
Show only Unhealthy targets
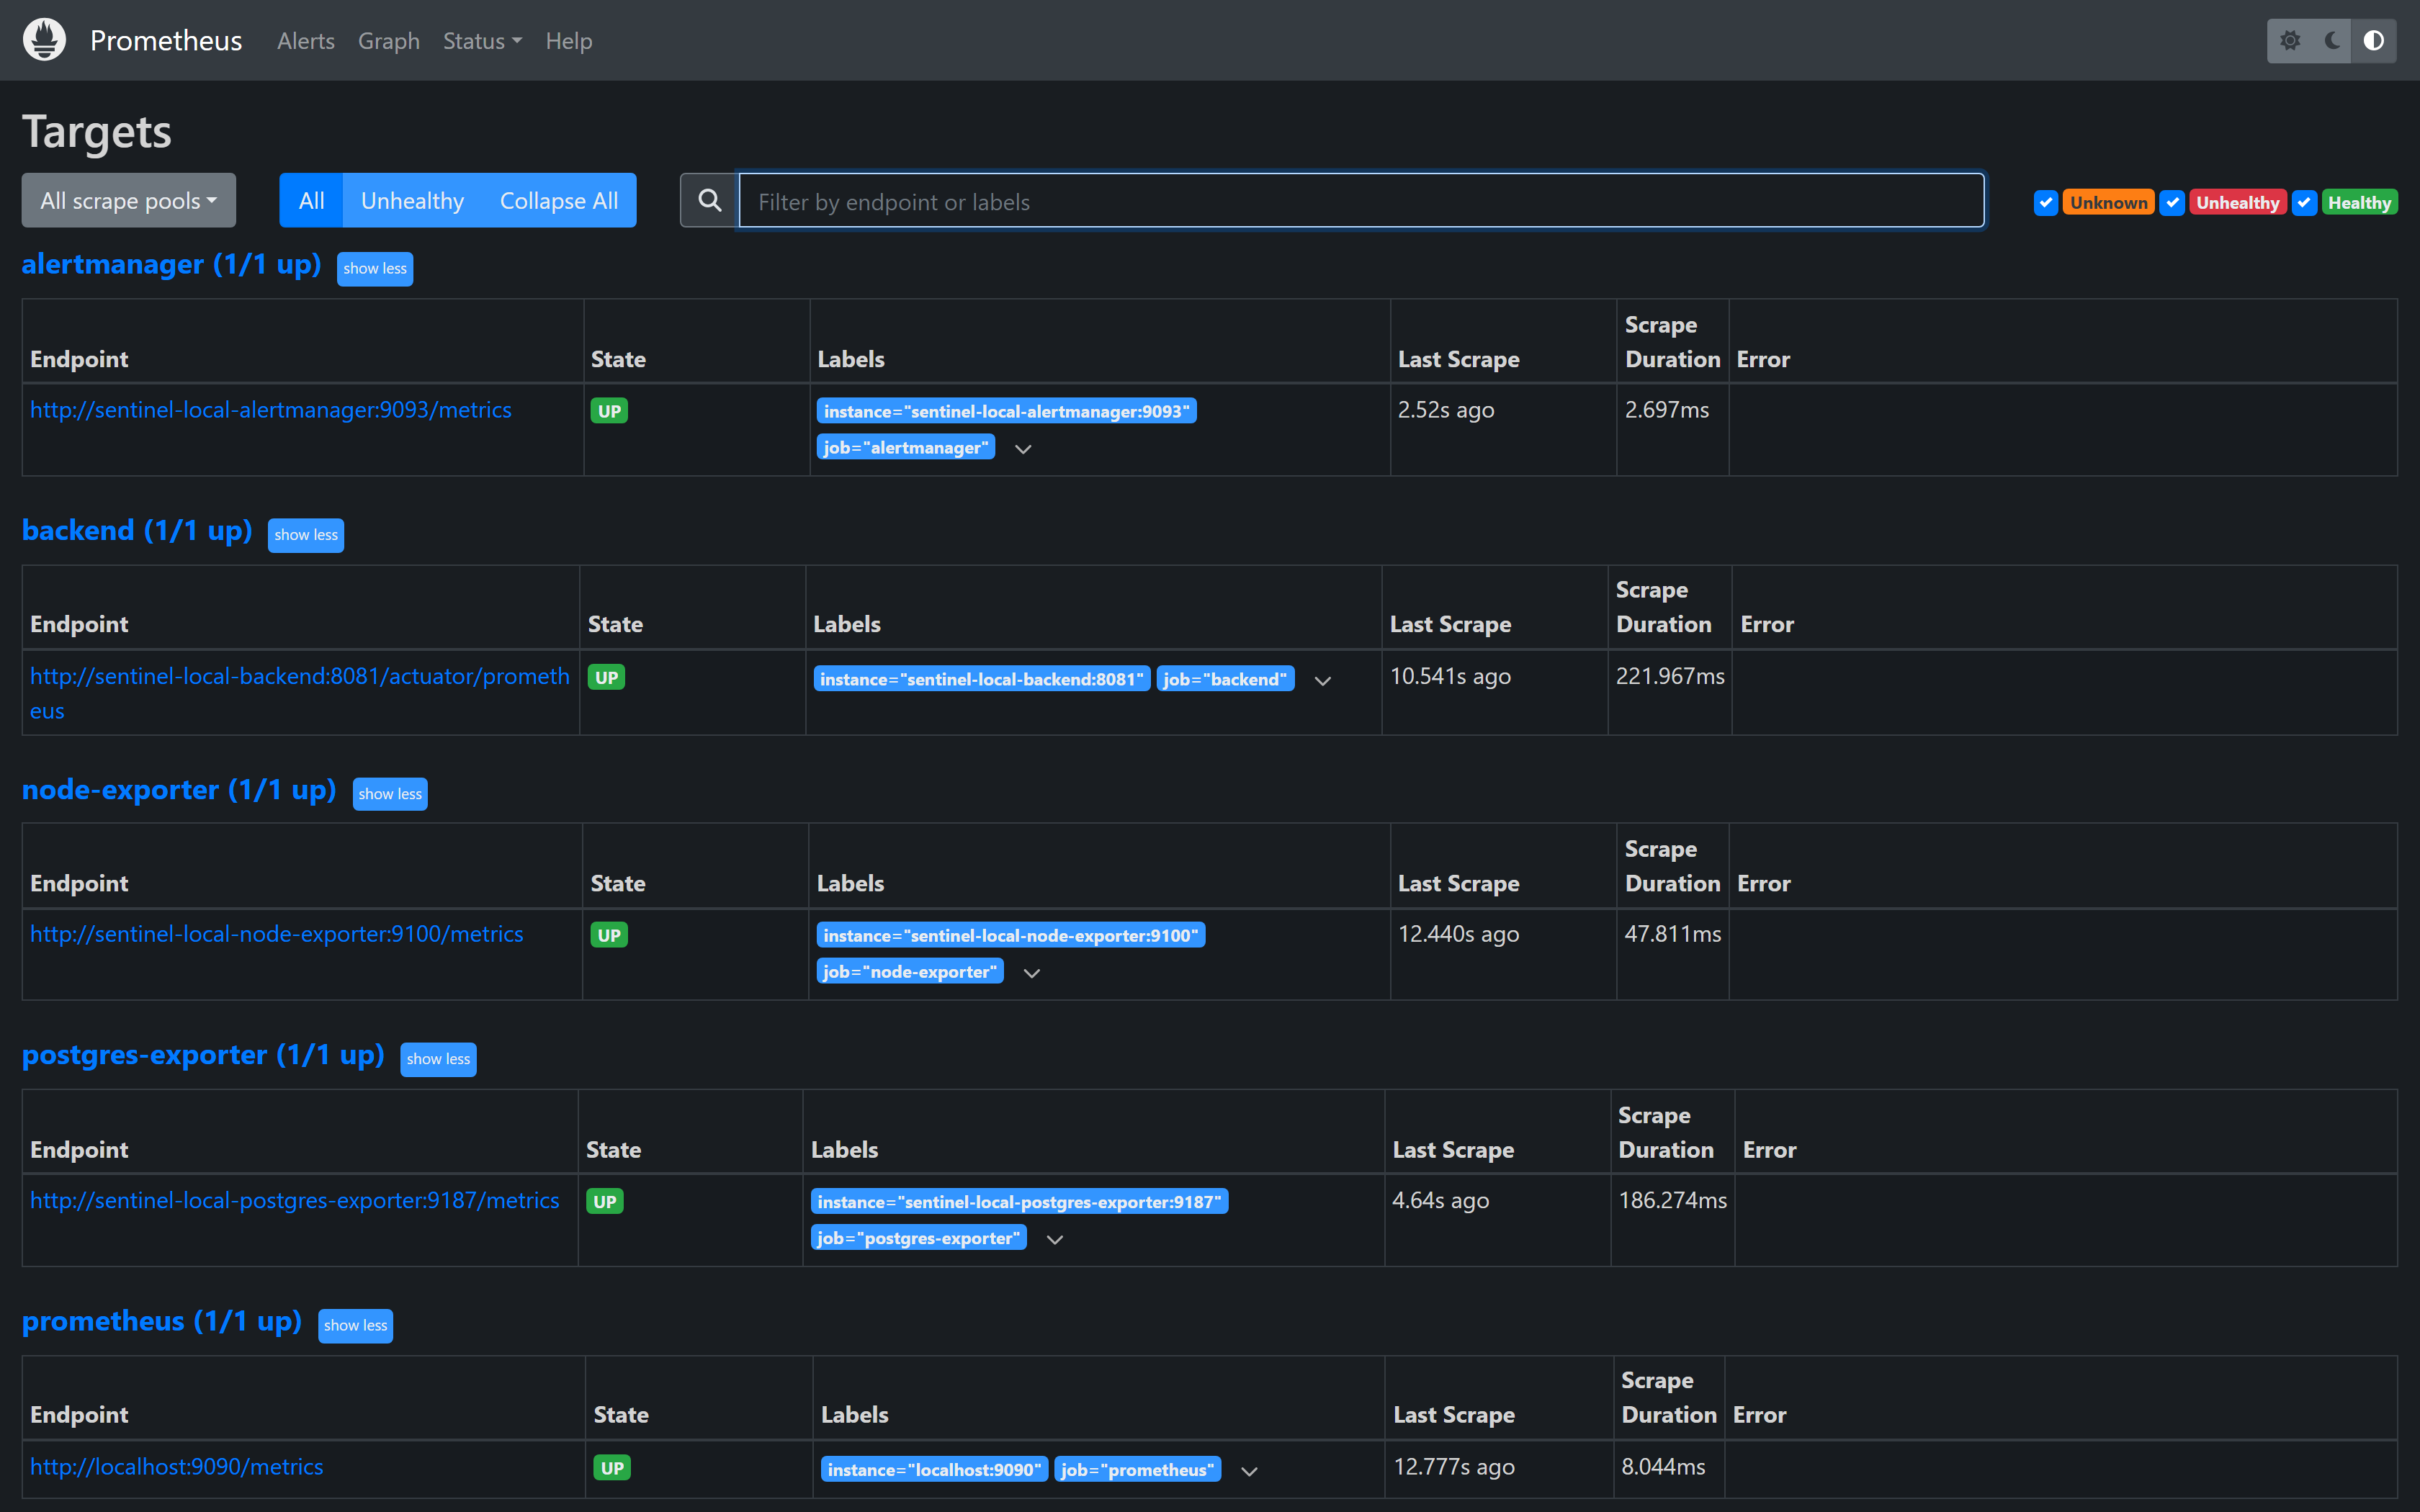click(x=412, y=200)
